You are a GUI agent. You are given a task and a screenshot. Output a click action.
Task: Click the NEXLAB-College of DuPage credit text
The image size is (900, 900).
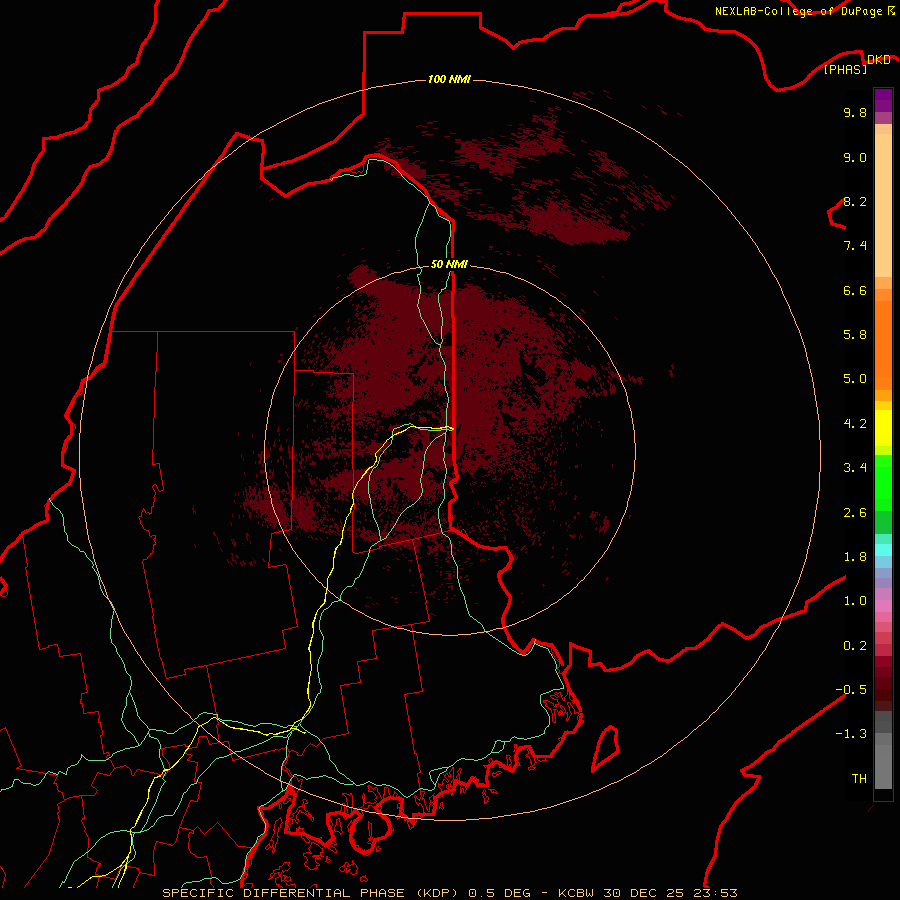point(801,11)
